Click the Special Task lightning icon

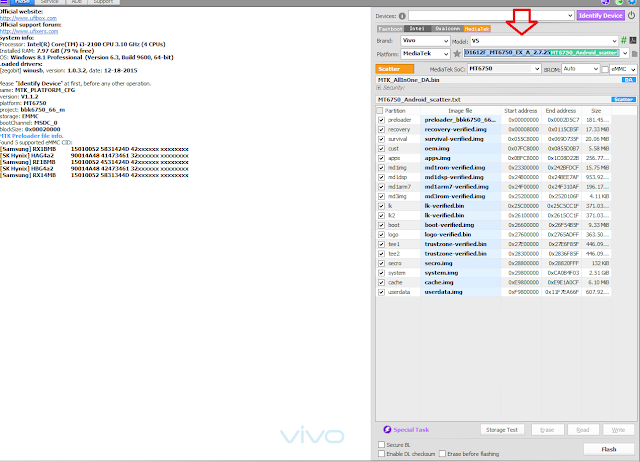coord(387,429)
